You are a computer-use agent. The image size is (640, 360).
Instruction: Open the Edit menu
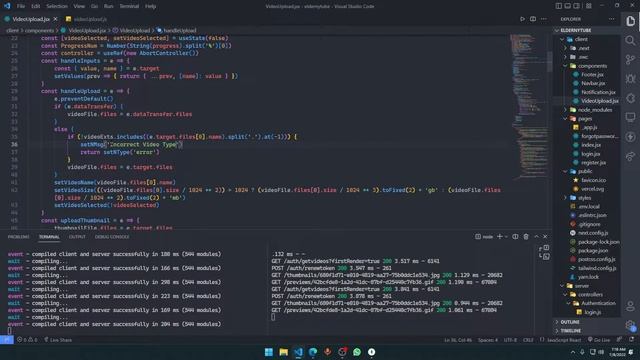[36, 6]
